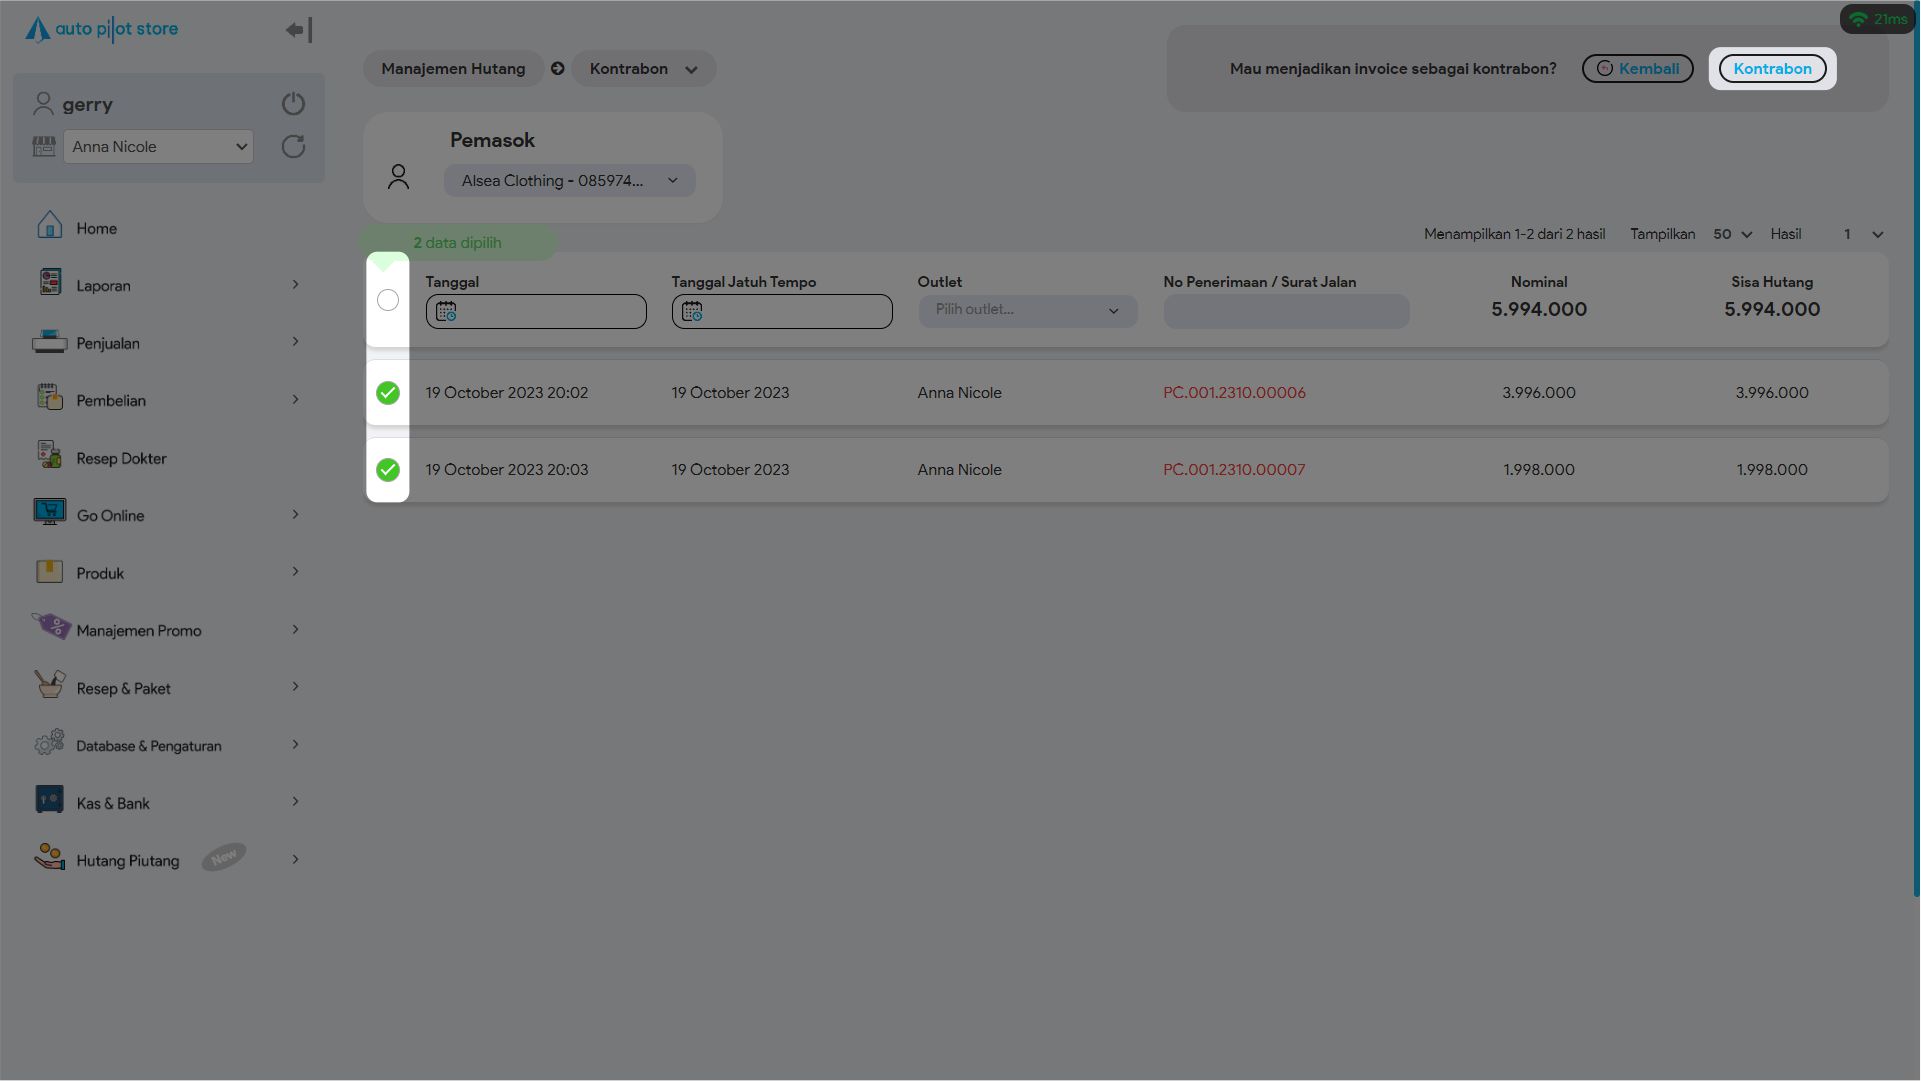Uncheck invoice PC.001.2310.00006 row

388,393
